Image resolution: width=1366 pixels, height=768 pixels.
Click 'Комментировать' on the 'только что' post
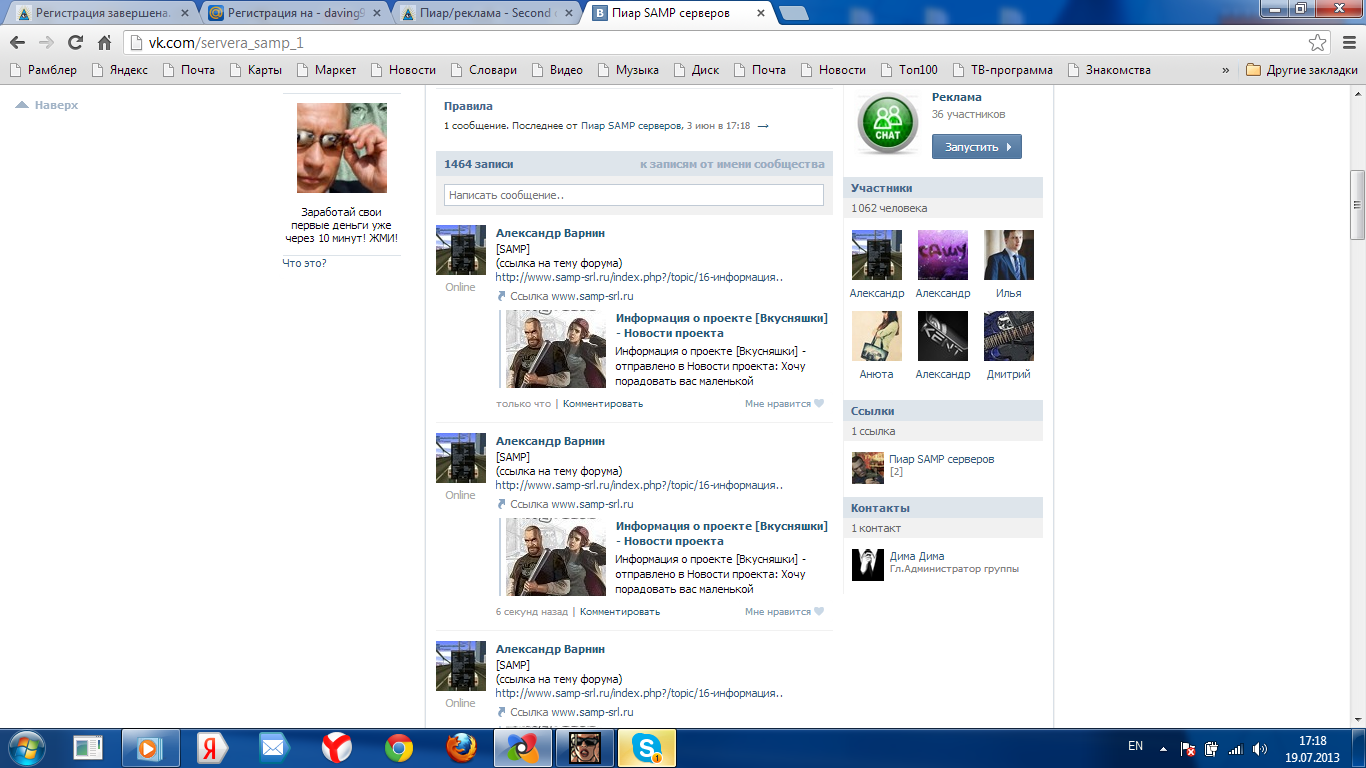603,404
